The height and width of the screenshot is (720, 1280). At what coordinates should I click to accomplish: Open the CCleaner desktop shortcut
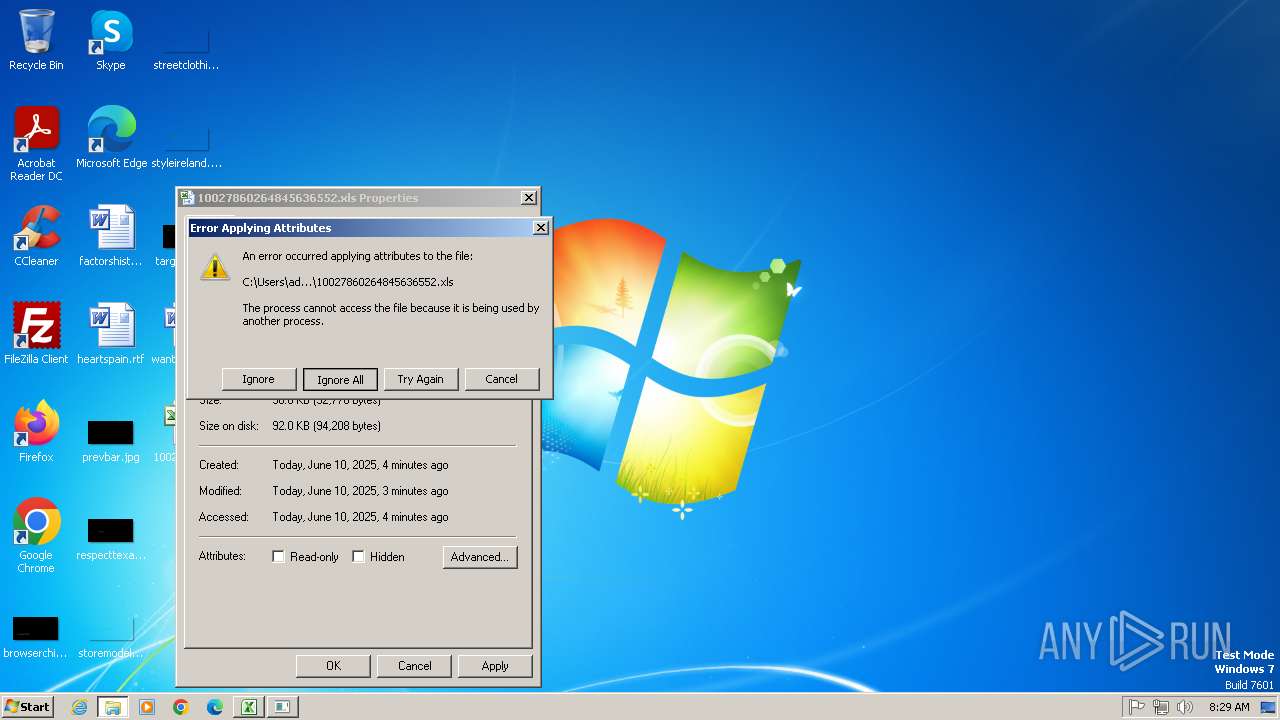36,236
